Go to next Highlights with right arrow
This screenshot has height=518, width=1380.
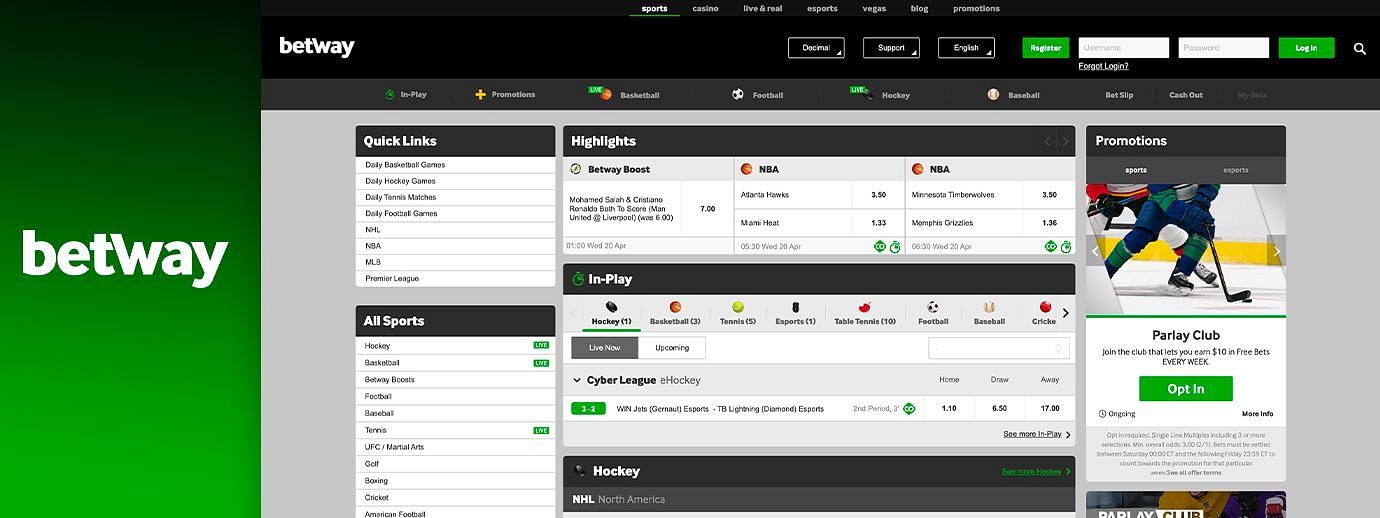pos(1066,141)
